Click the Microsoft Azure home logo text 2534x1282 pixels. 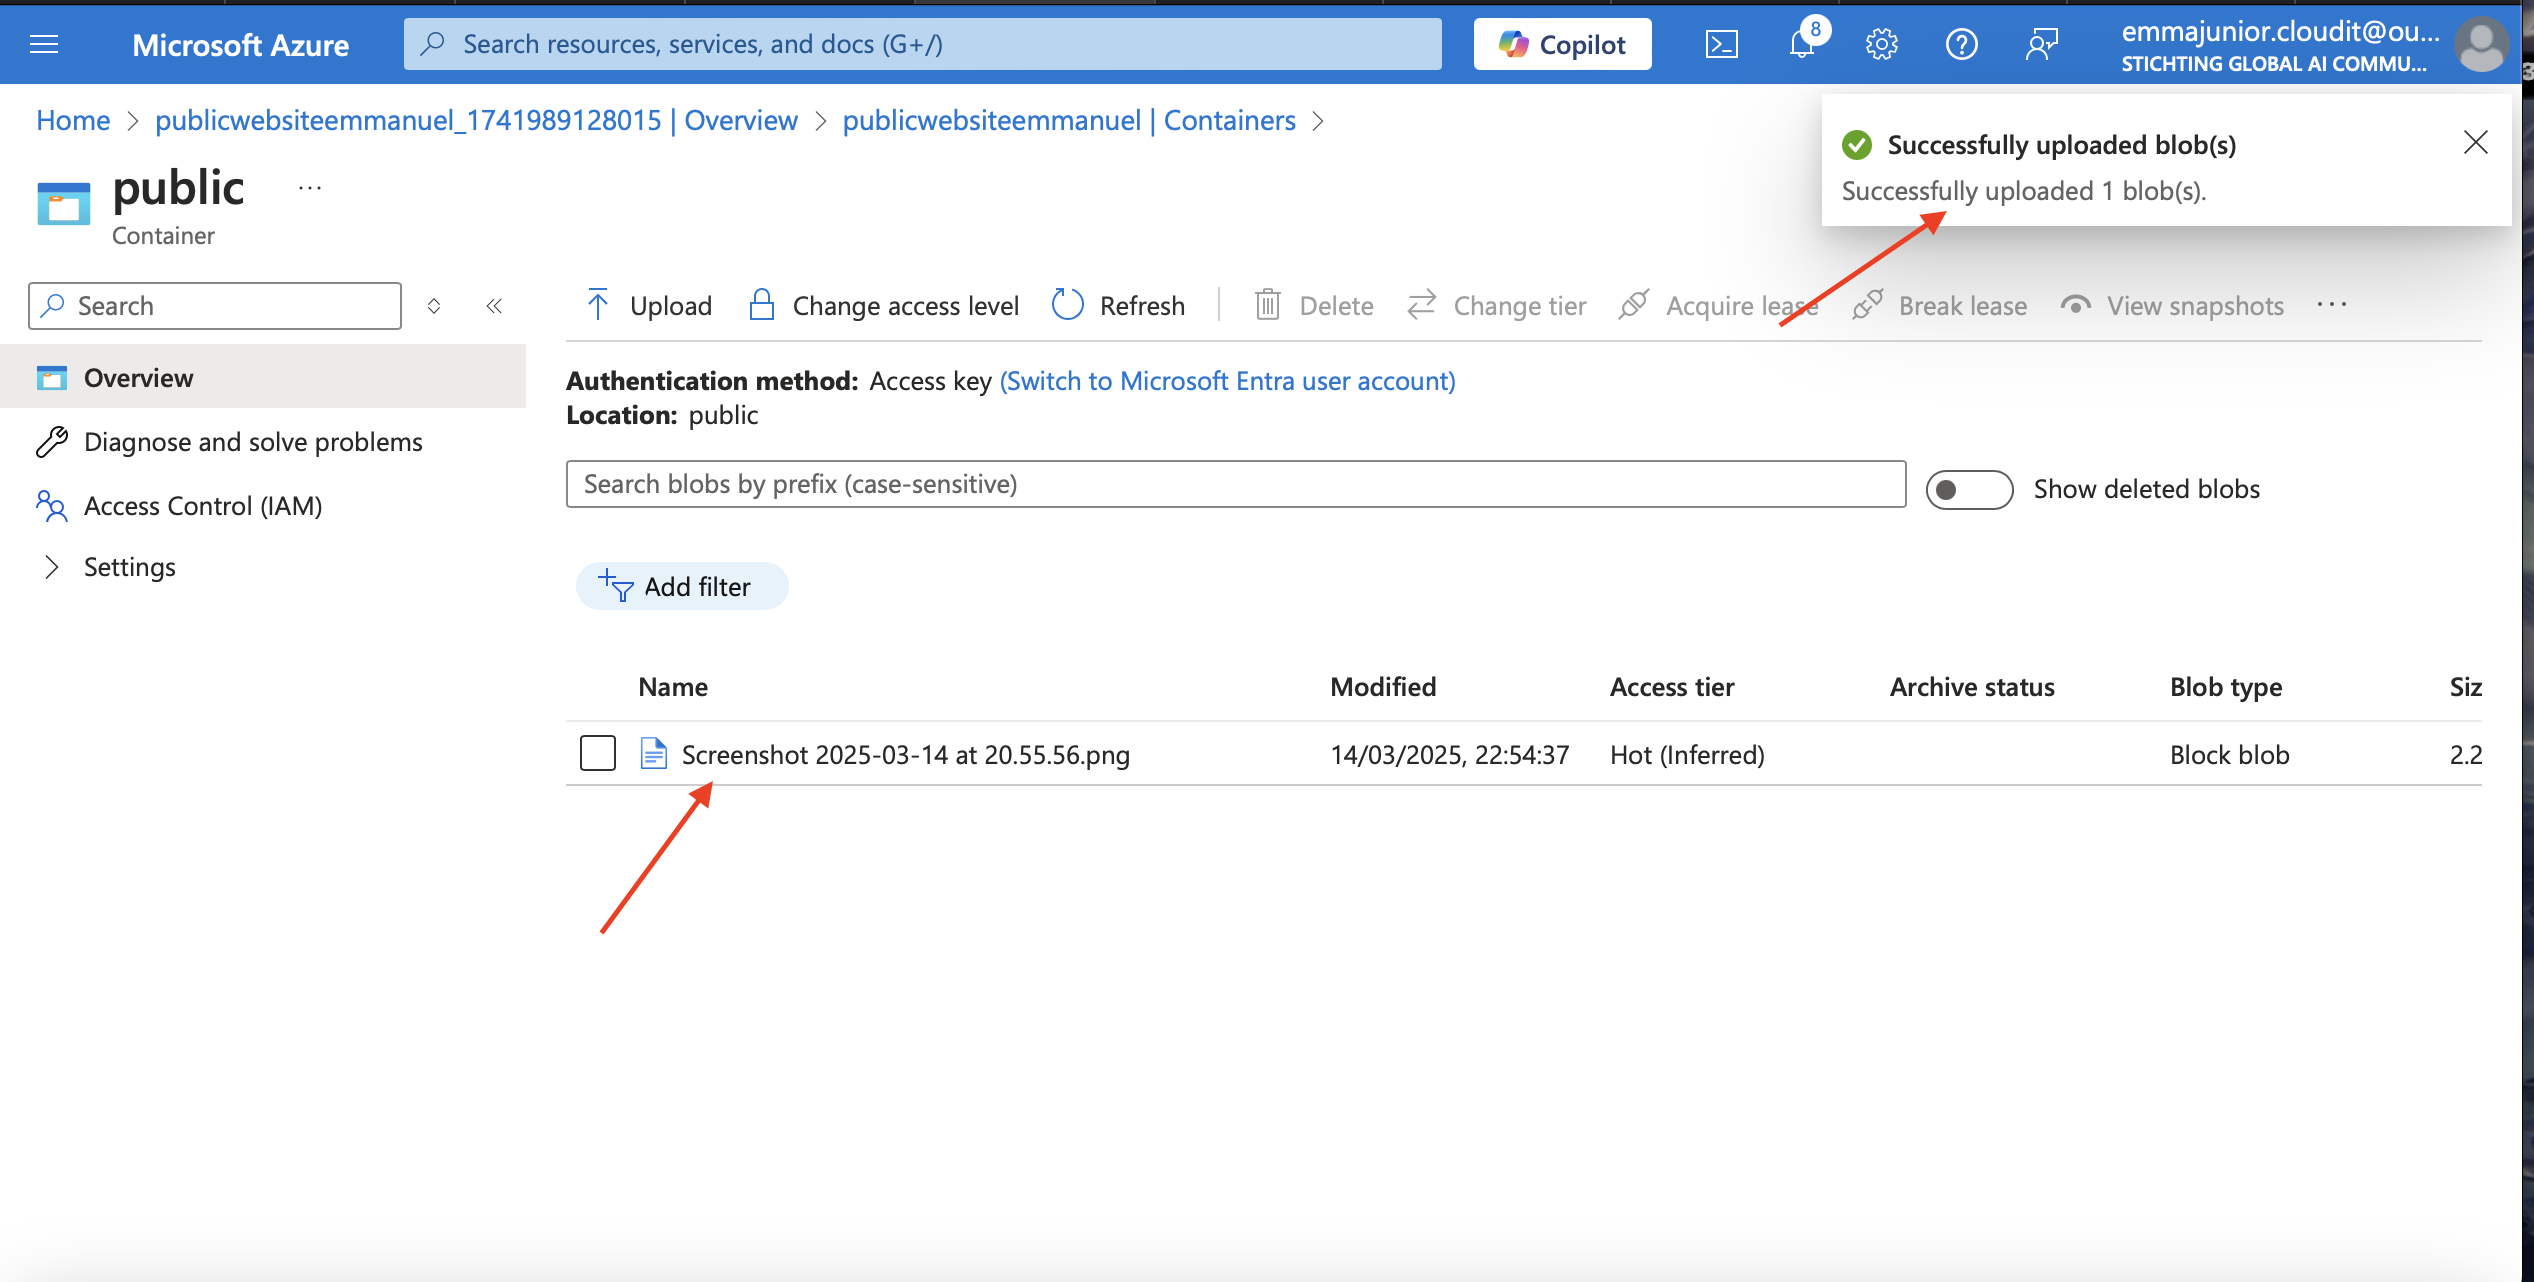(x=240, y=45)
